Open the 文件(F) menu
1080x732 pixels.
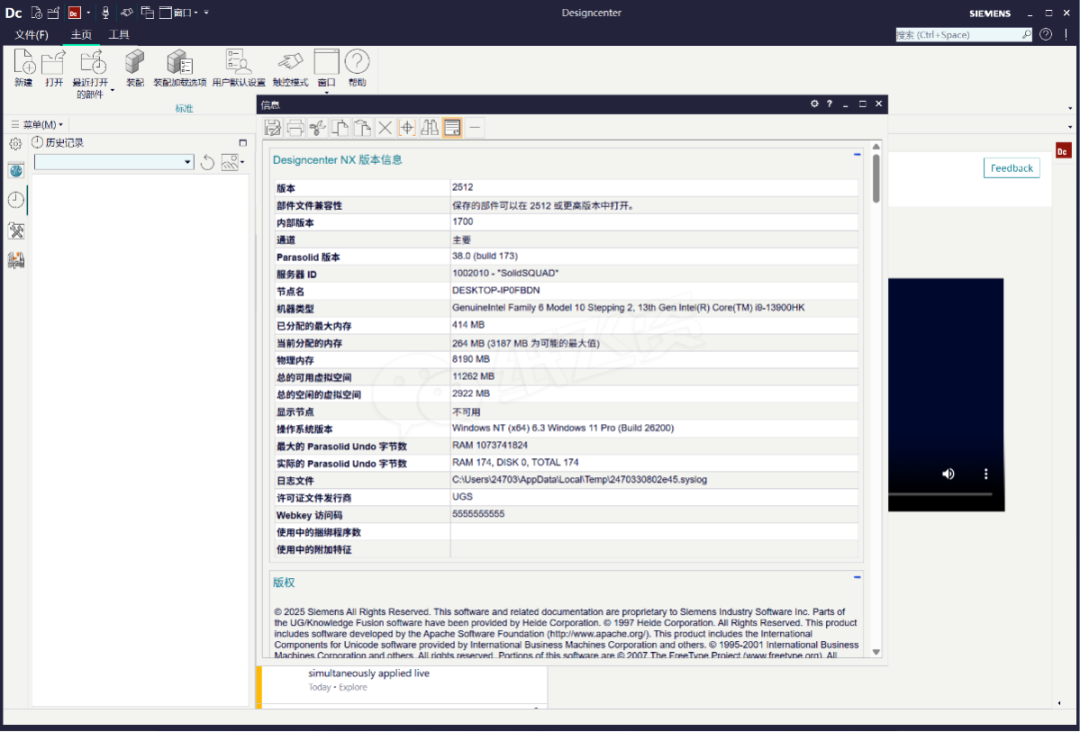pyautogui.click(x=31, y=35)
